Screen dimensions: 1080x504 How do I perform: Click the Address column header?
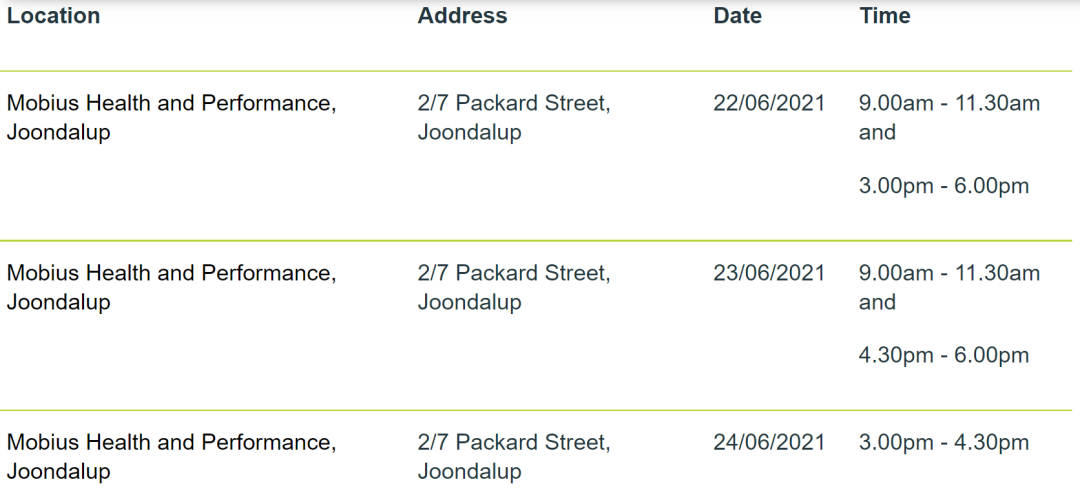tap(462, 16)
